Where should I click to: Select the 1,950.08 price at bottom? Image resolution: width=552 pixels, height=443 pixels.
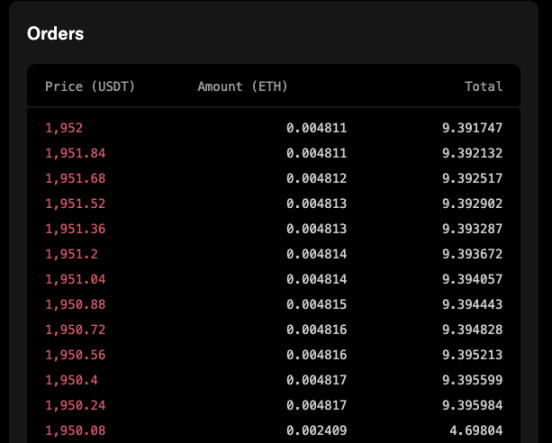tap(75, 431)
